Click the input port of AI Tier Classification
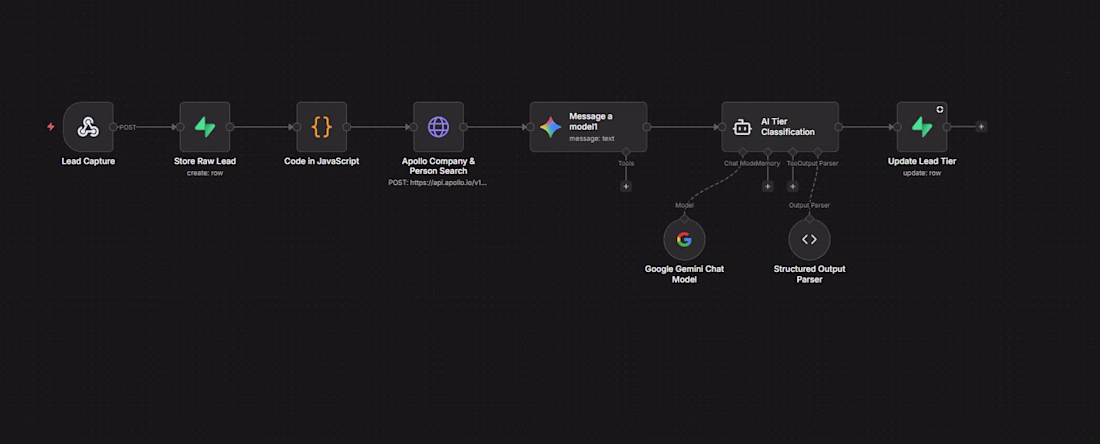The height and width of the screenshot is (444, 1100). click(722, 127)
